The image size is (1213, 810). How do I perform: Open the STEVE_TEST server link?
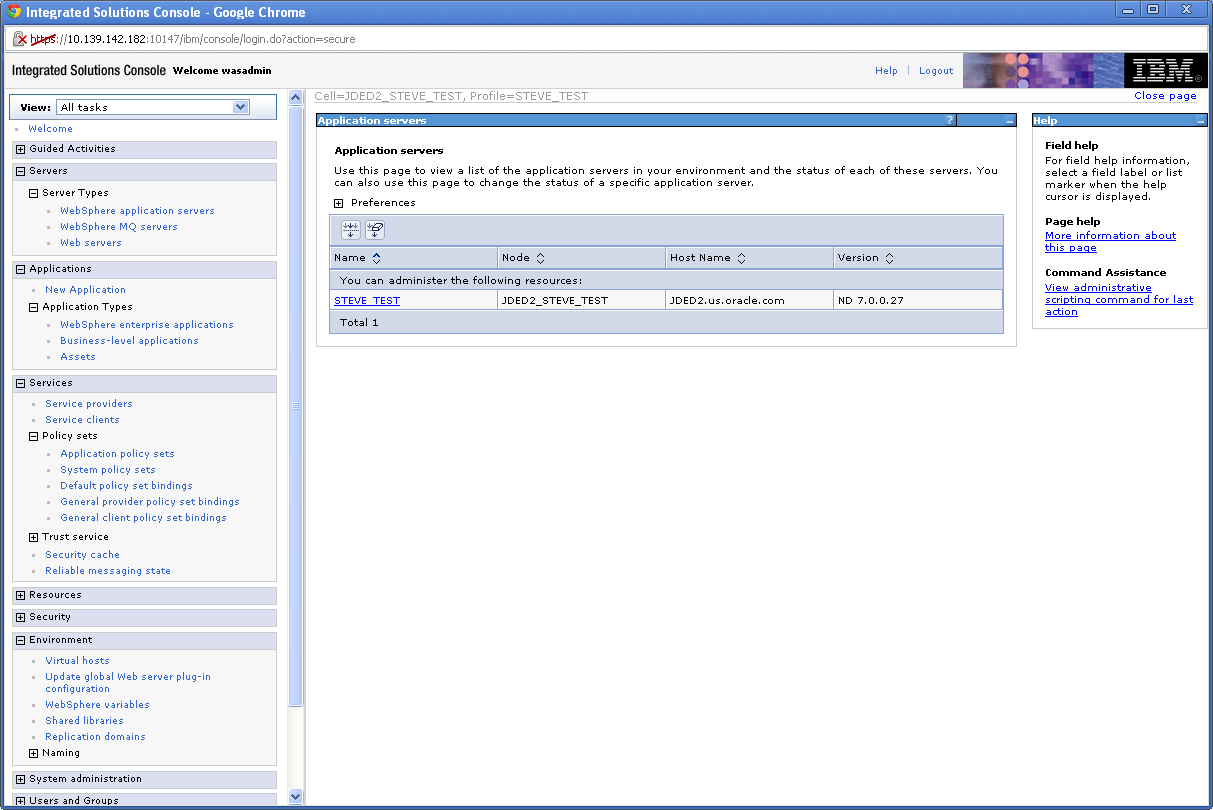[367, 300]
